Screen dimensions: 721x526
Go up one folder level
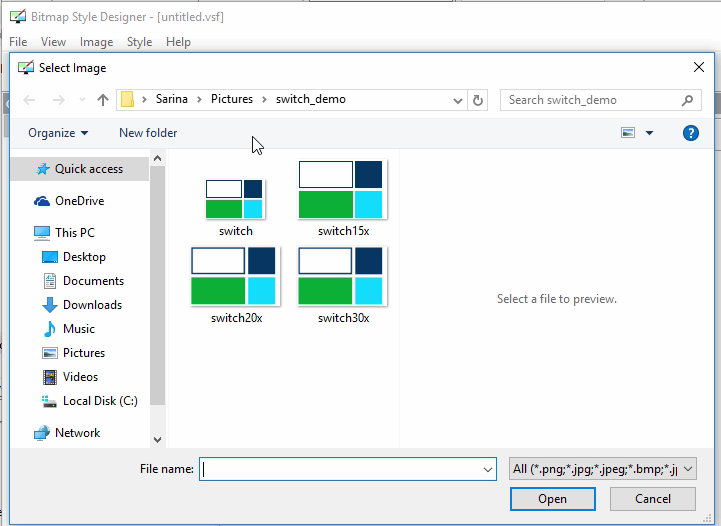coord(103,100)
